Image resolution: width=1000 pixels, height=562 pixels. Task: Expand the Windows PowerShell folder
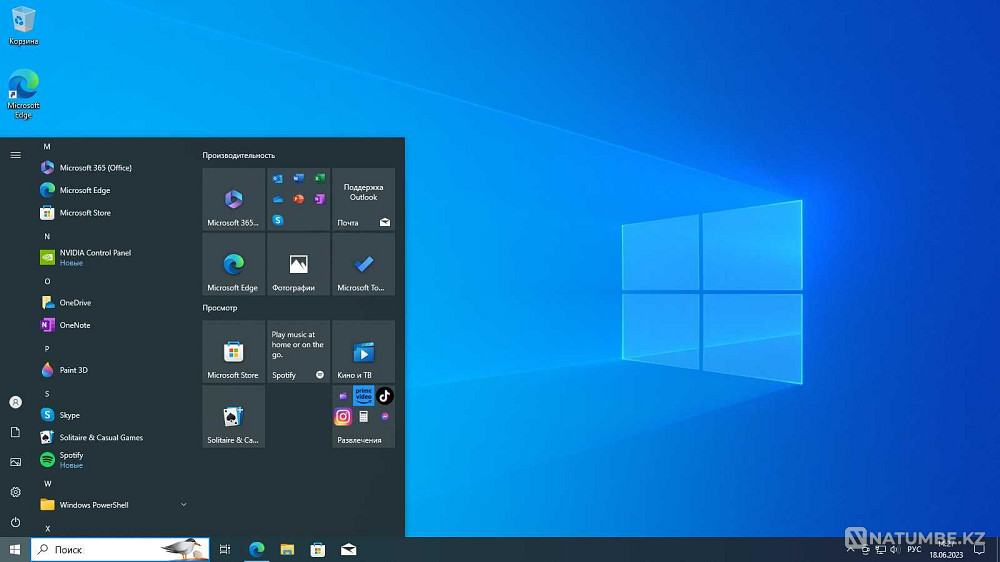(115, 505)
